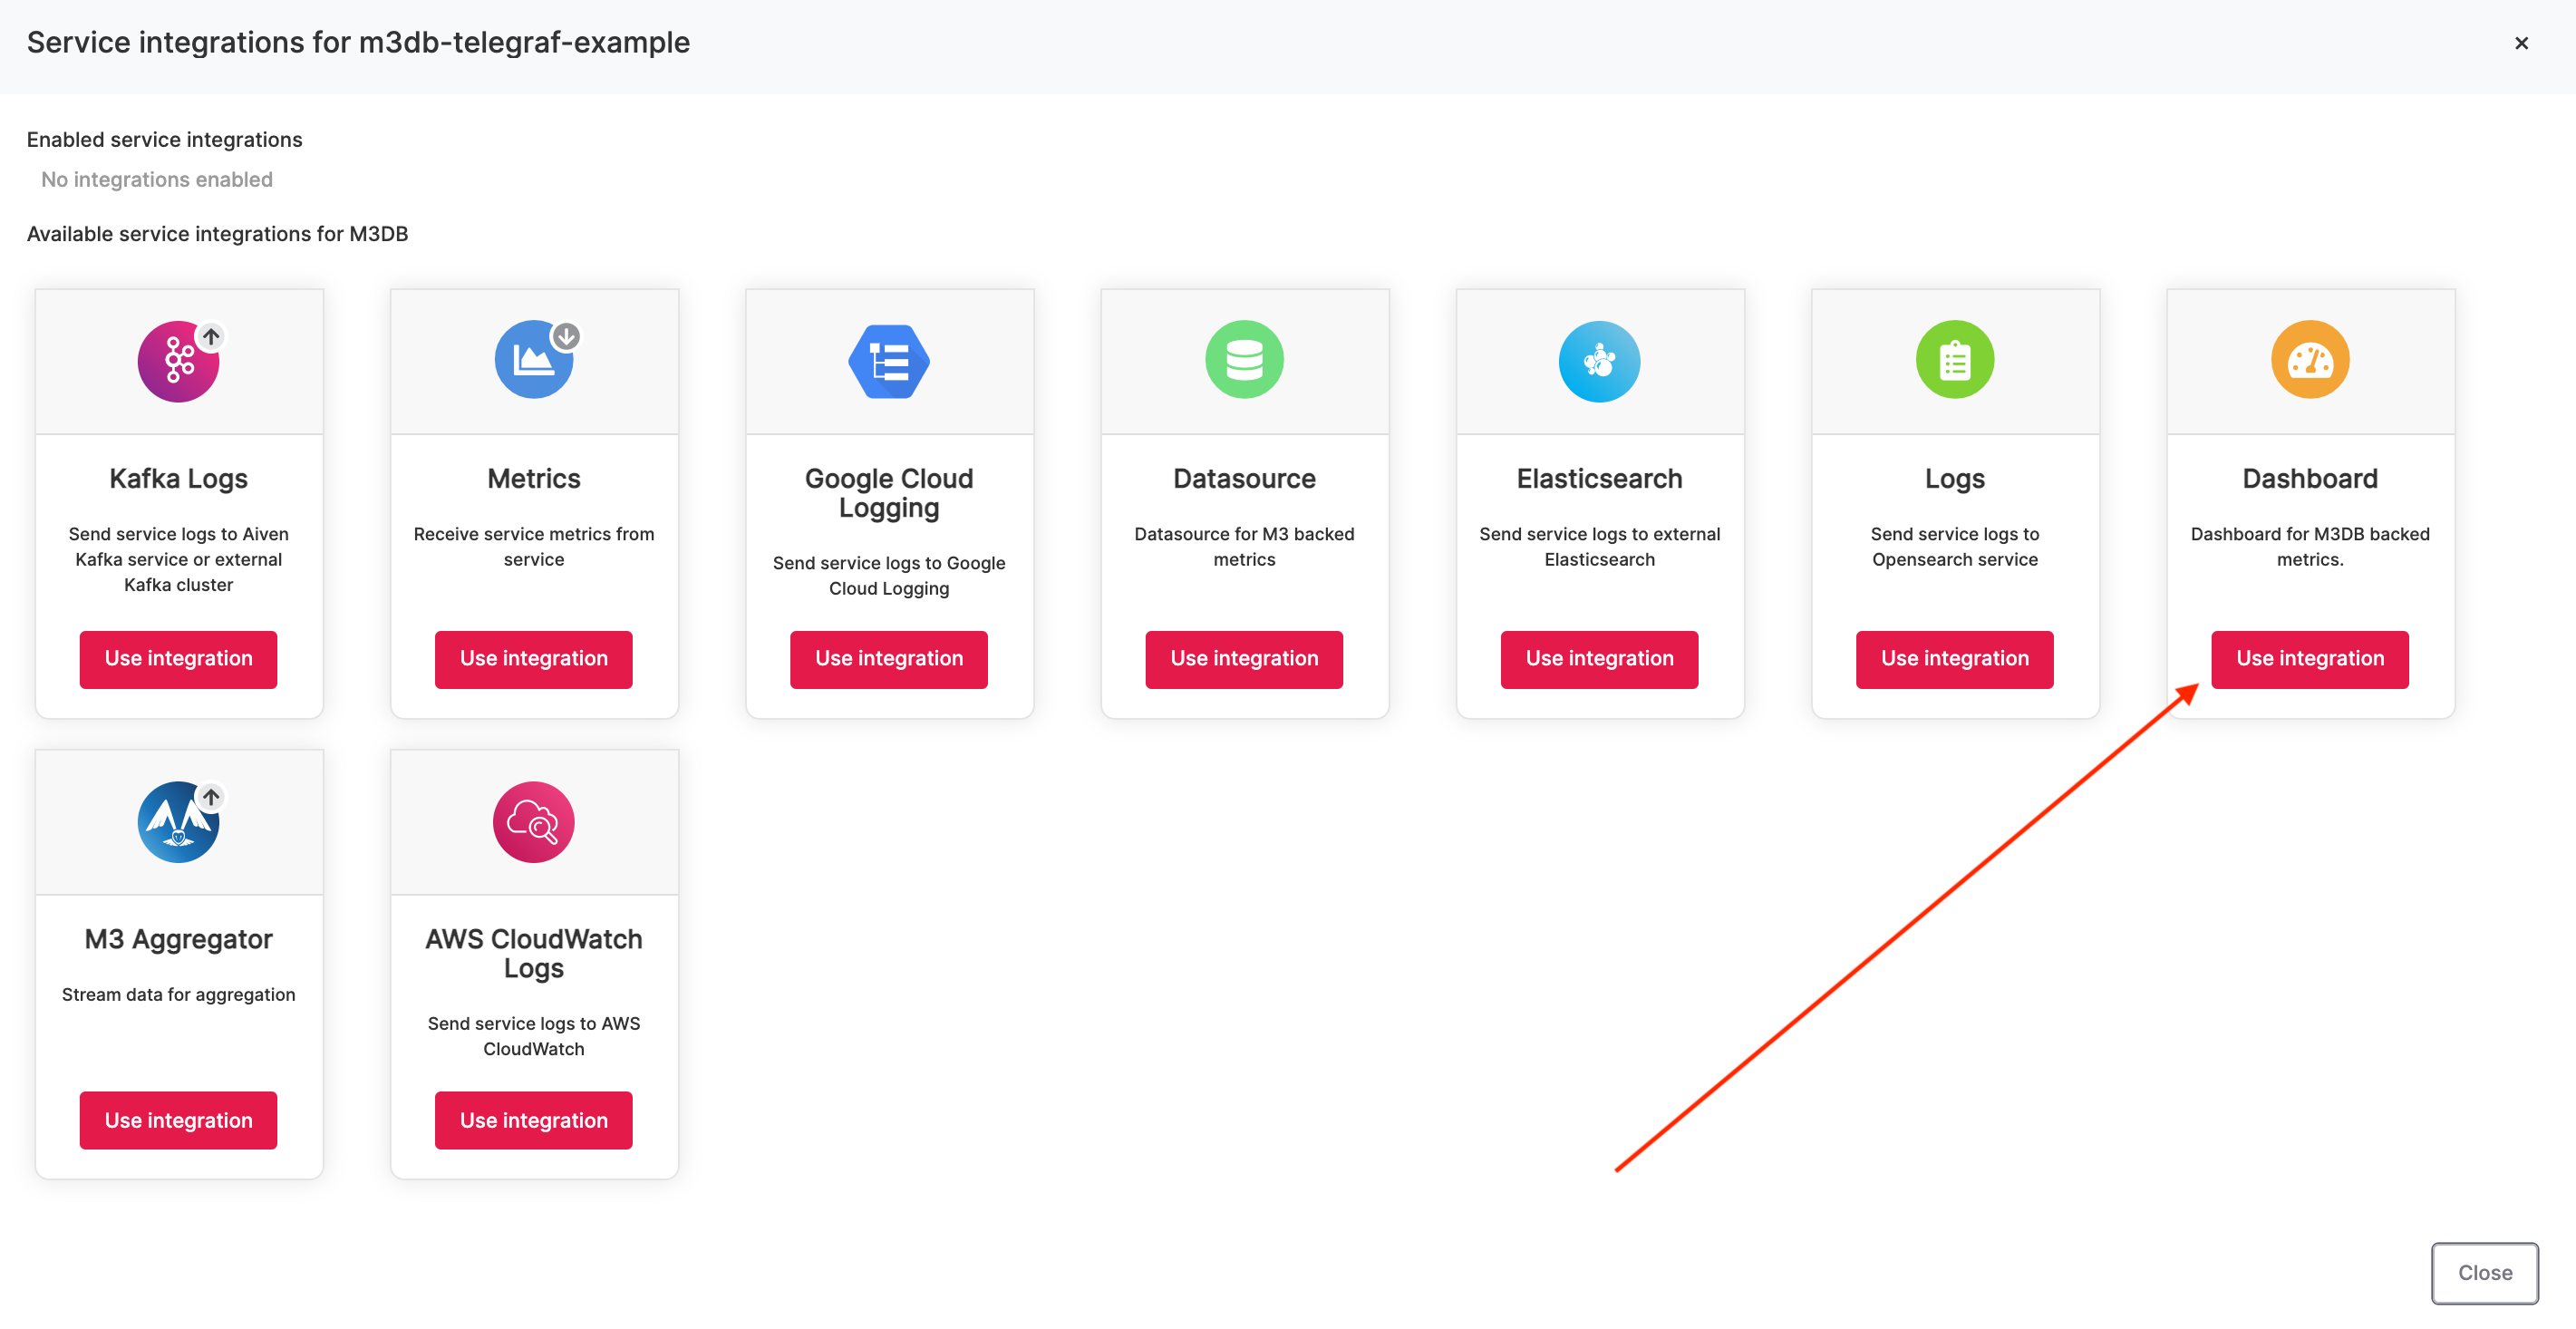Click the AWS CloudWatch Logs icon

(x=534, y=822)
